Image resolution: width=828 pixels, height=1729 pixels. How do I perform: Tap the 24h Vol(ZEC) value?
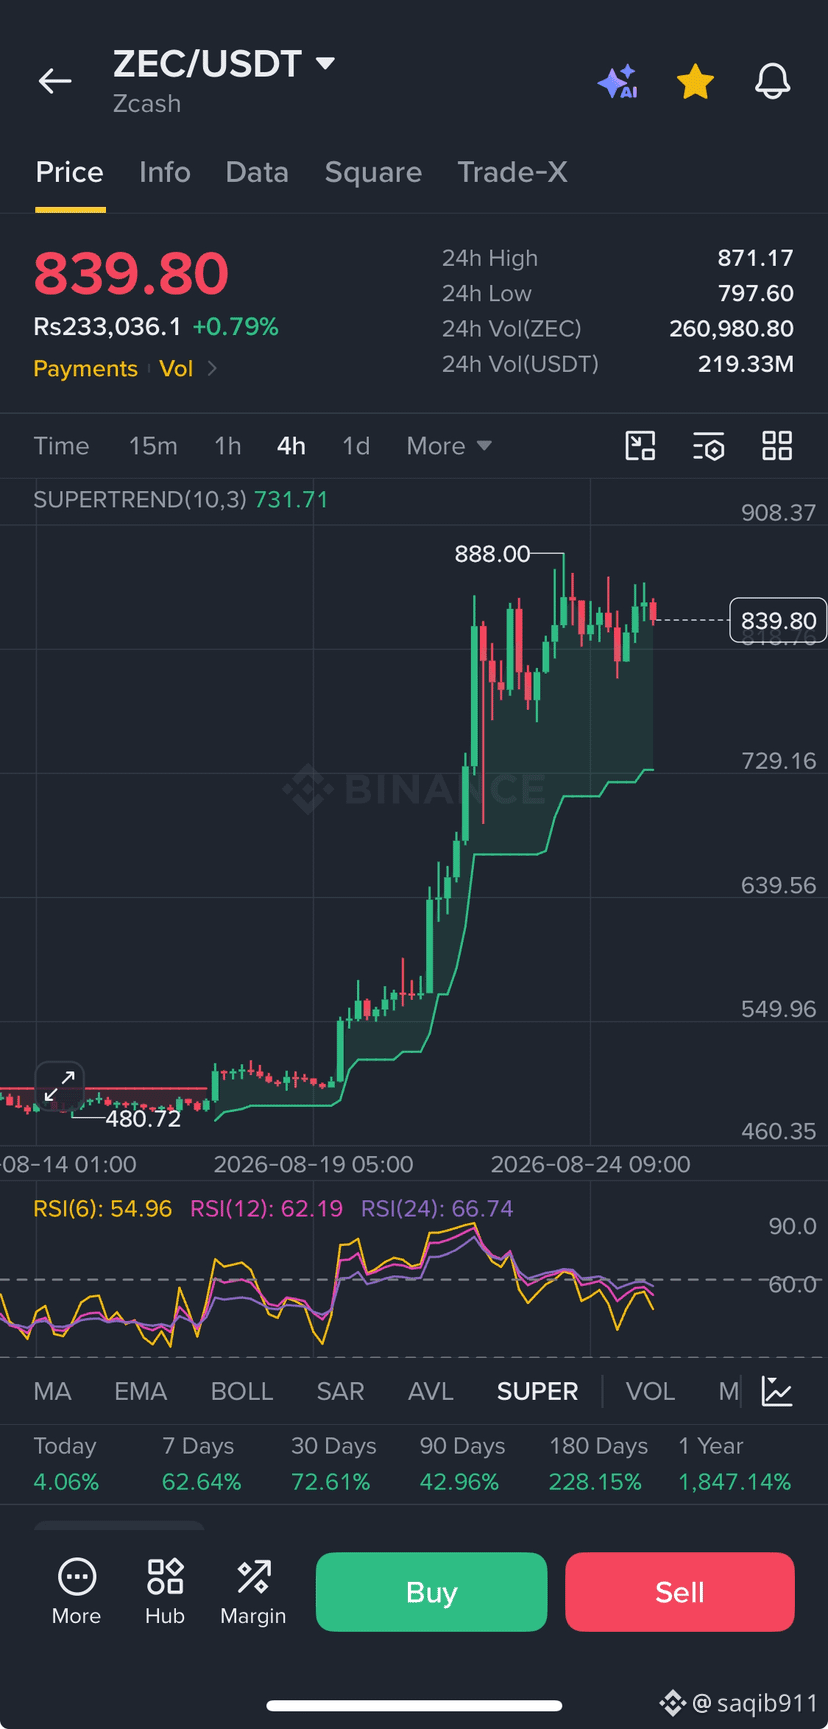click(731, 329)
